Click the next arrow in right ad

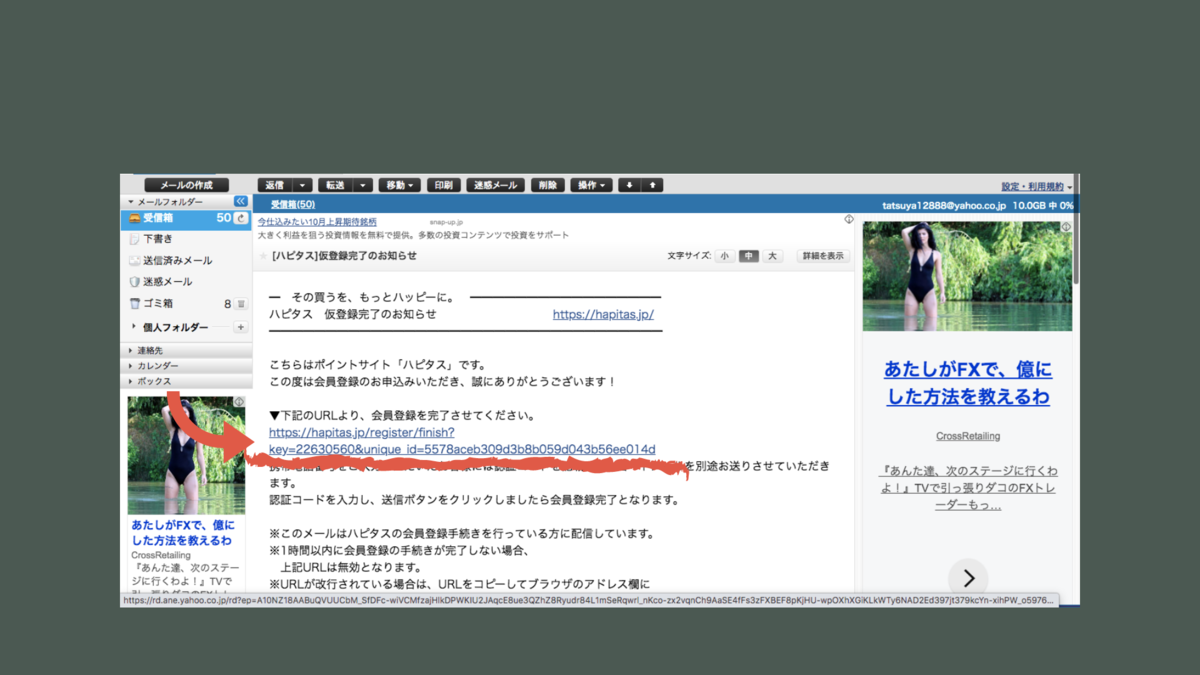968,578
